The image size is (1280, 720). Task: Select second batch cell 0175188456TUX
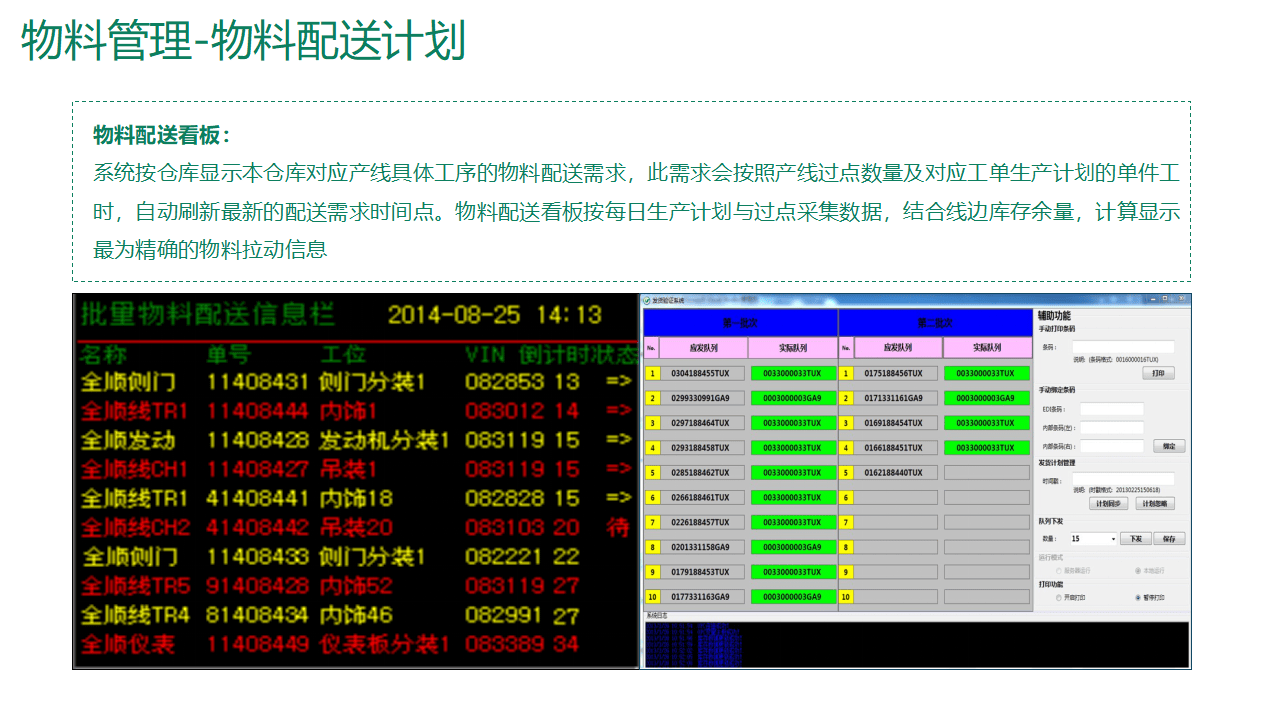coord(895,373)
